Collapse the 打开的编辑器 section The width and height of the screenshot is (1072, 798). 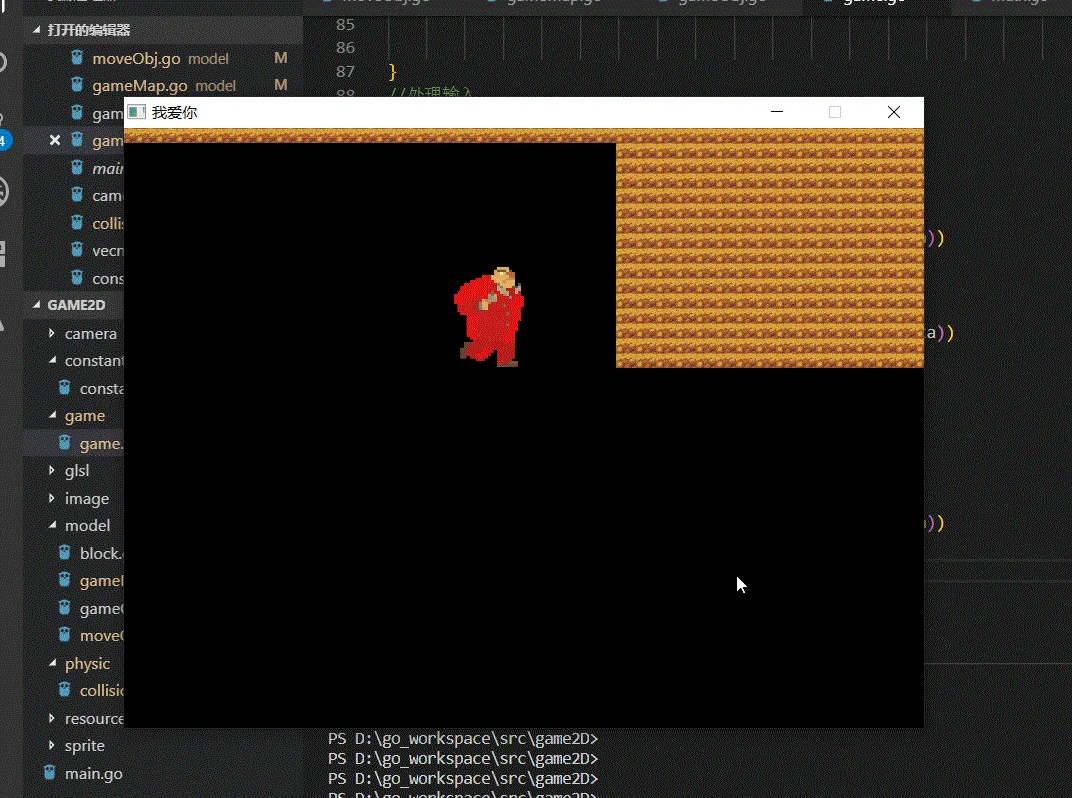coord(36,30)
